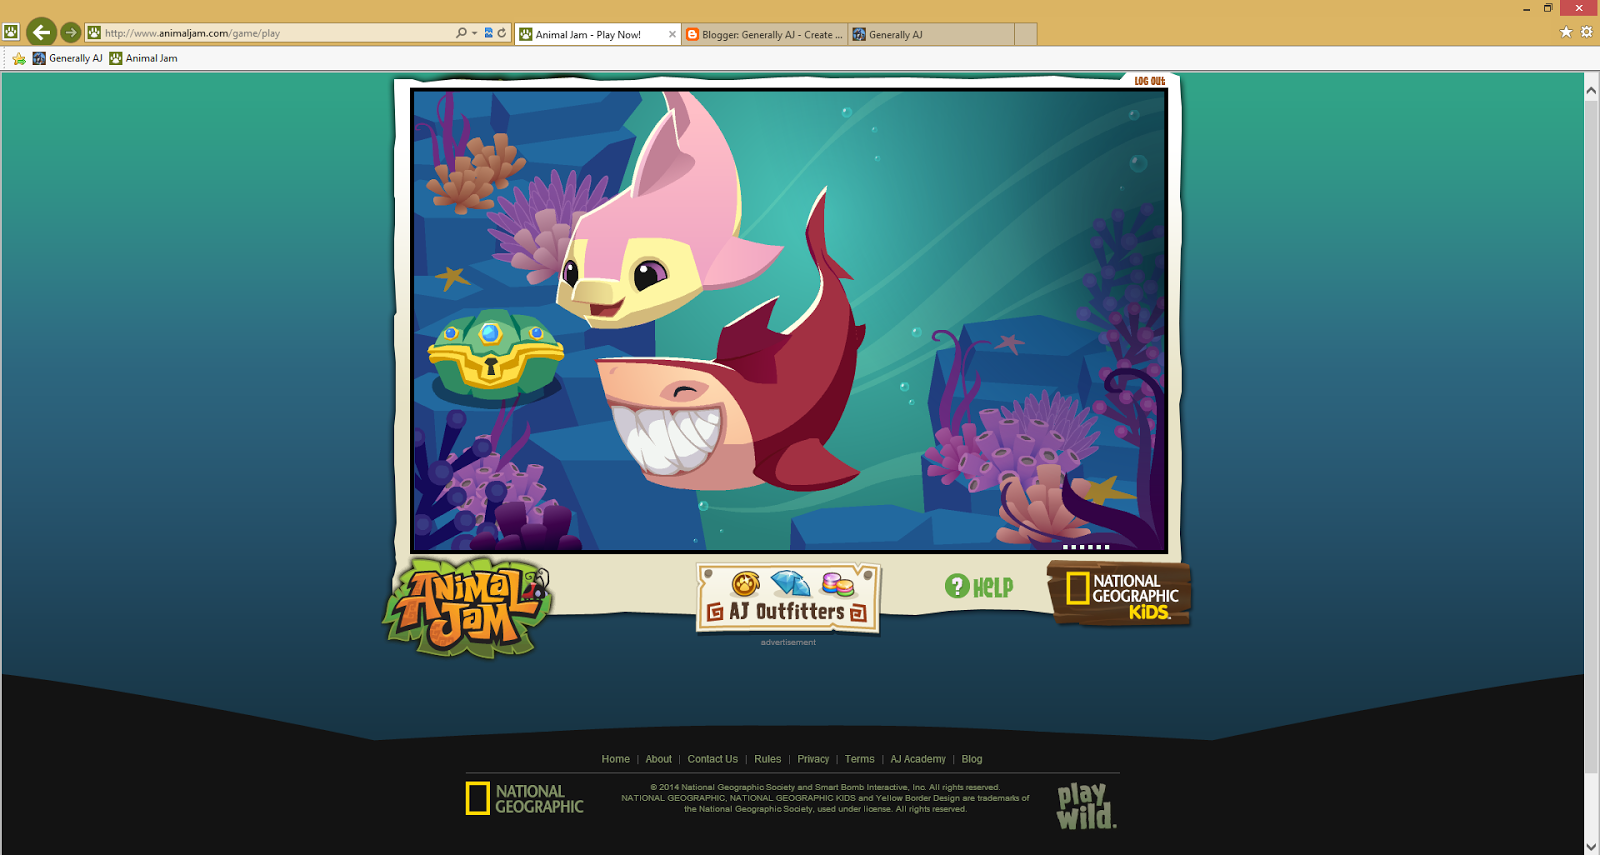Viewport: 1600px width, 855px height.
Task: Open the 'Generally AJ' favorites bar bookmark
Action: pos(68,58)
